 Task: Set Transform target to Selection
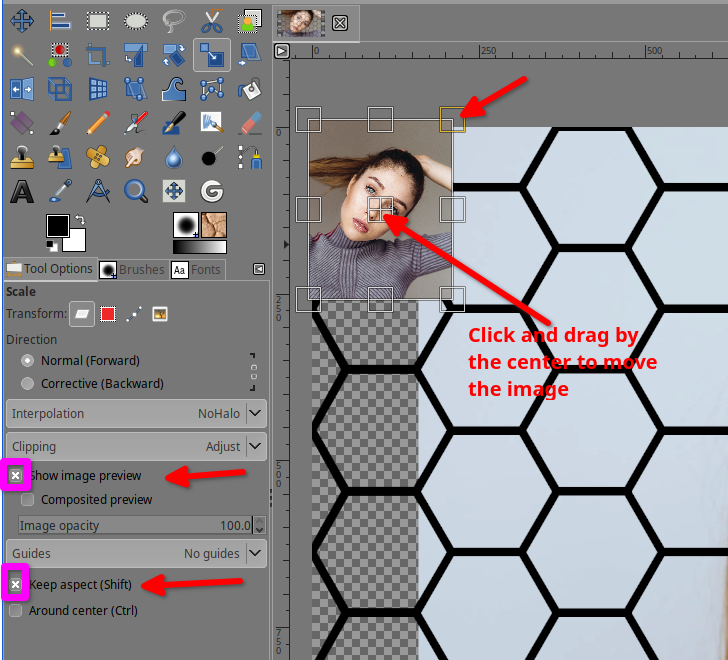pyautogui.click(x=108, y=314)
